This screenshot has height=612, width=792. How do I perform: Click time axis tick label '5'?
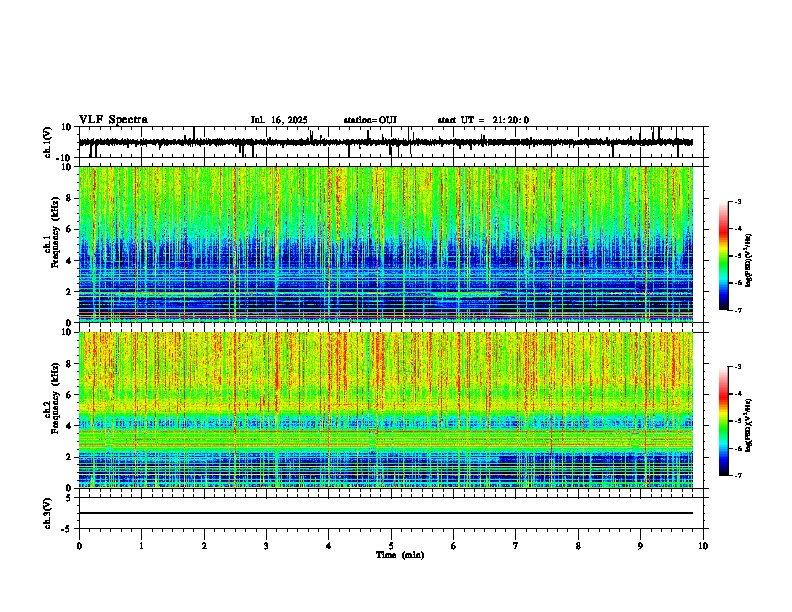point(391,546)
